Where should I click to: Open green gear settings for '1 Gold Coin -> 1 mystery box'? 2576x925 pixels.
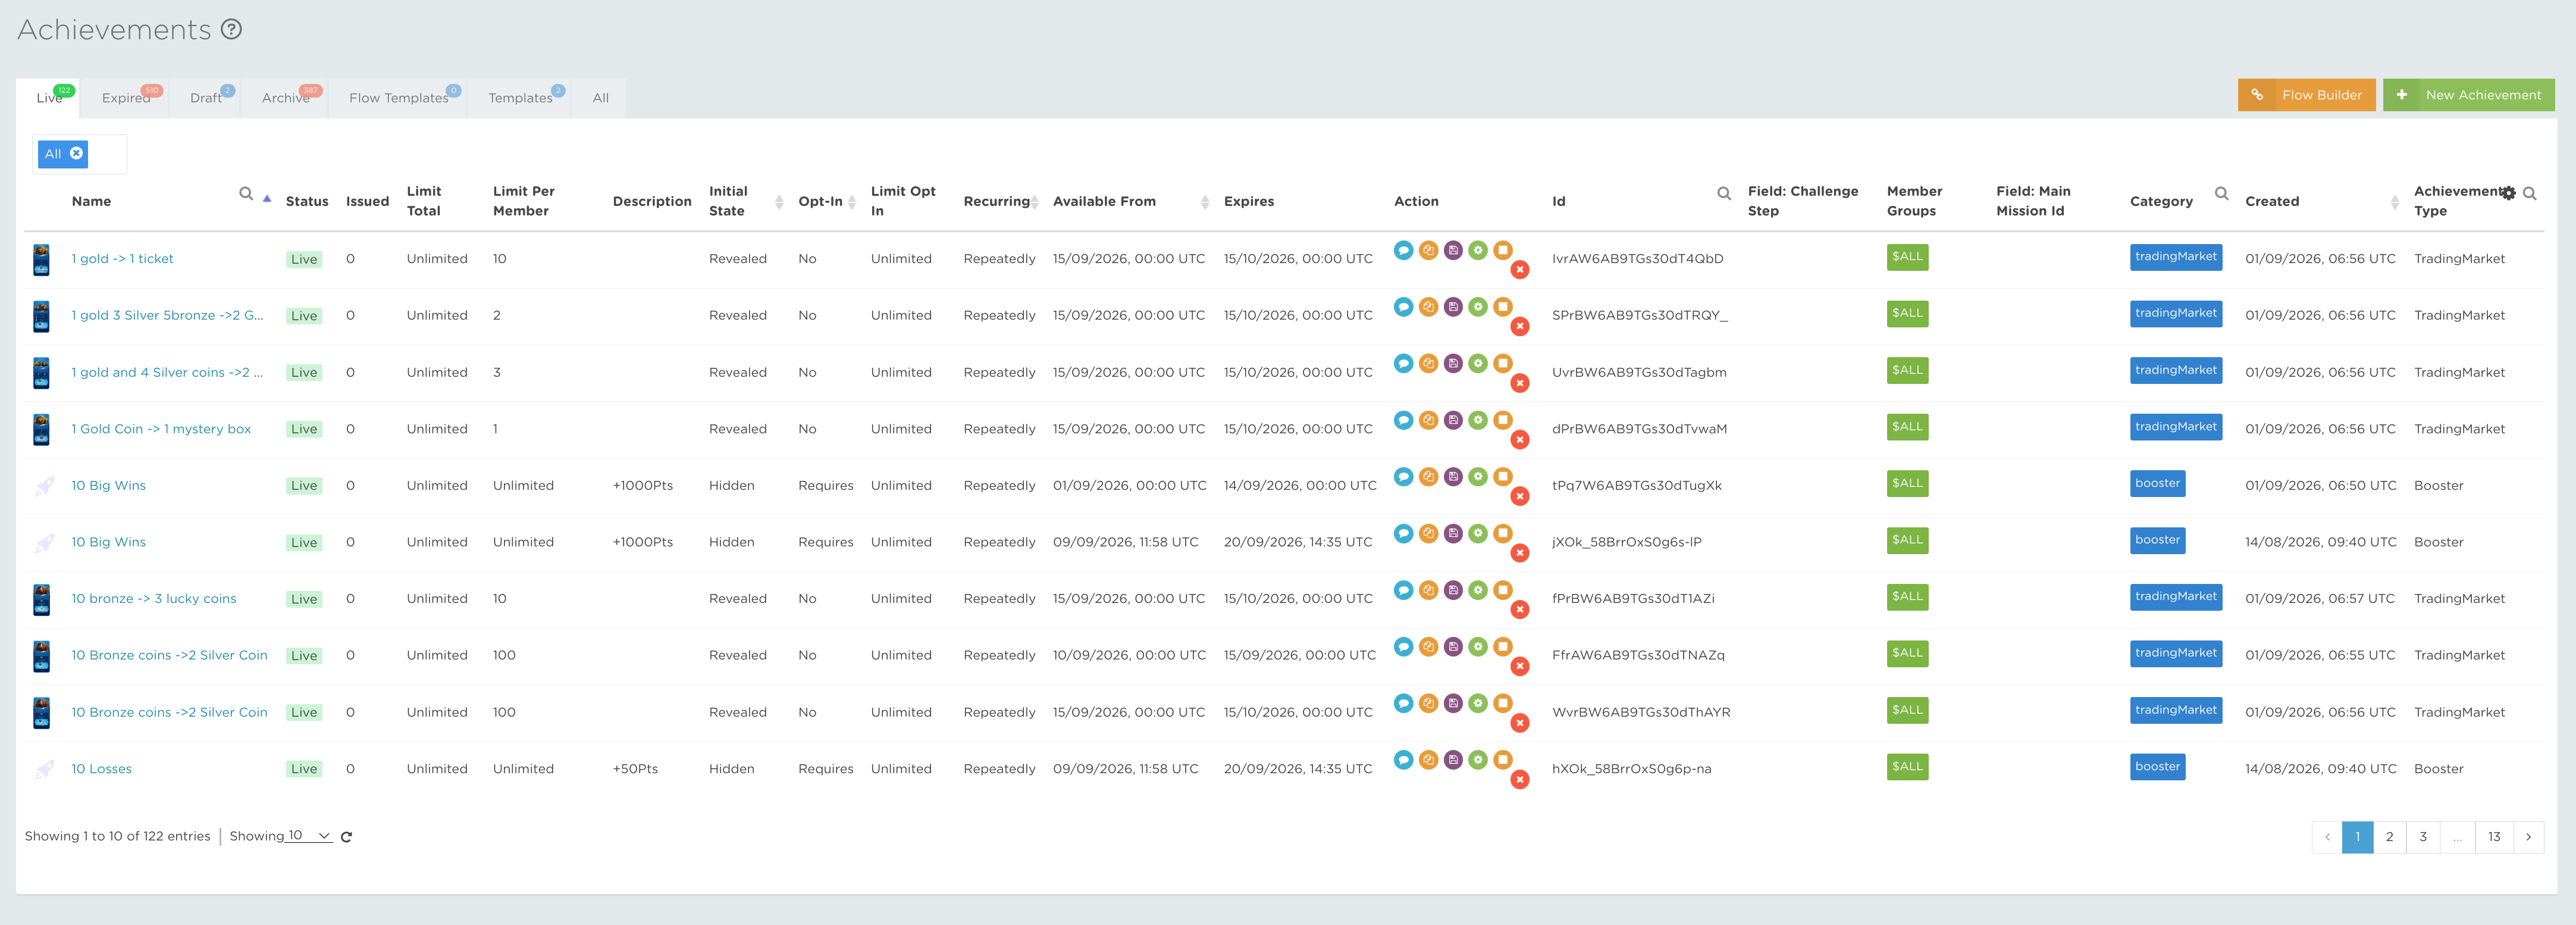click(1478, 420)
